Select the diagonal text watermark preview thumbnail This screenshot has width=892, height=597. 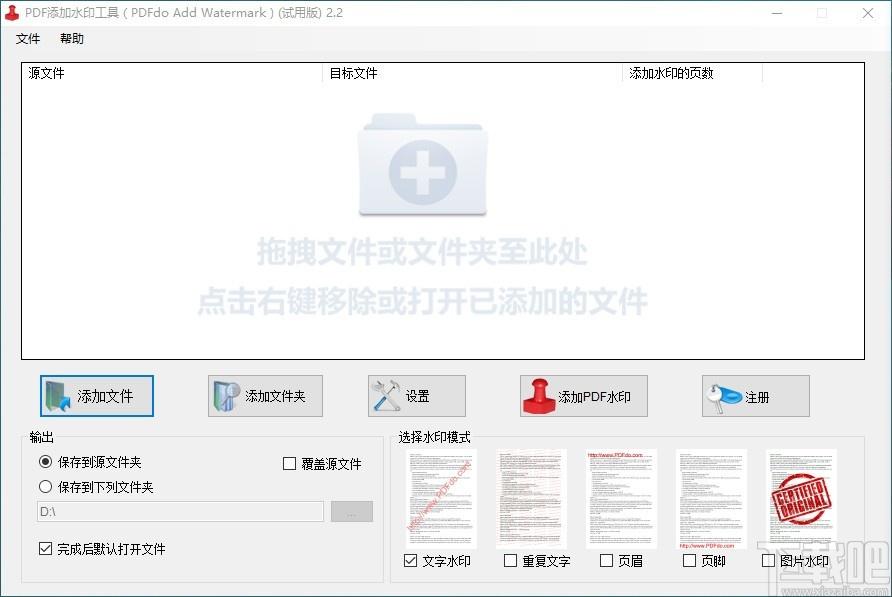(441, 498)
